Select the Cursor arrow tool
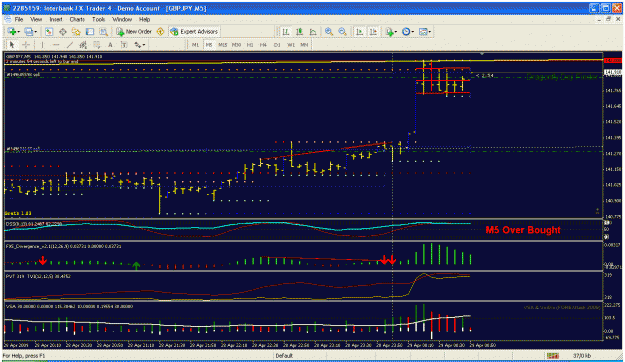Screen dimensions: 625x362 tap(12, 45)
